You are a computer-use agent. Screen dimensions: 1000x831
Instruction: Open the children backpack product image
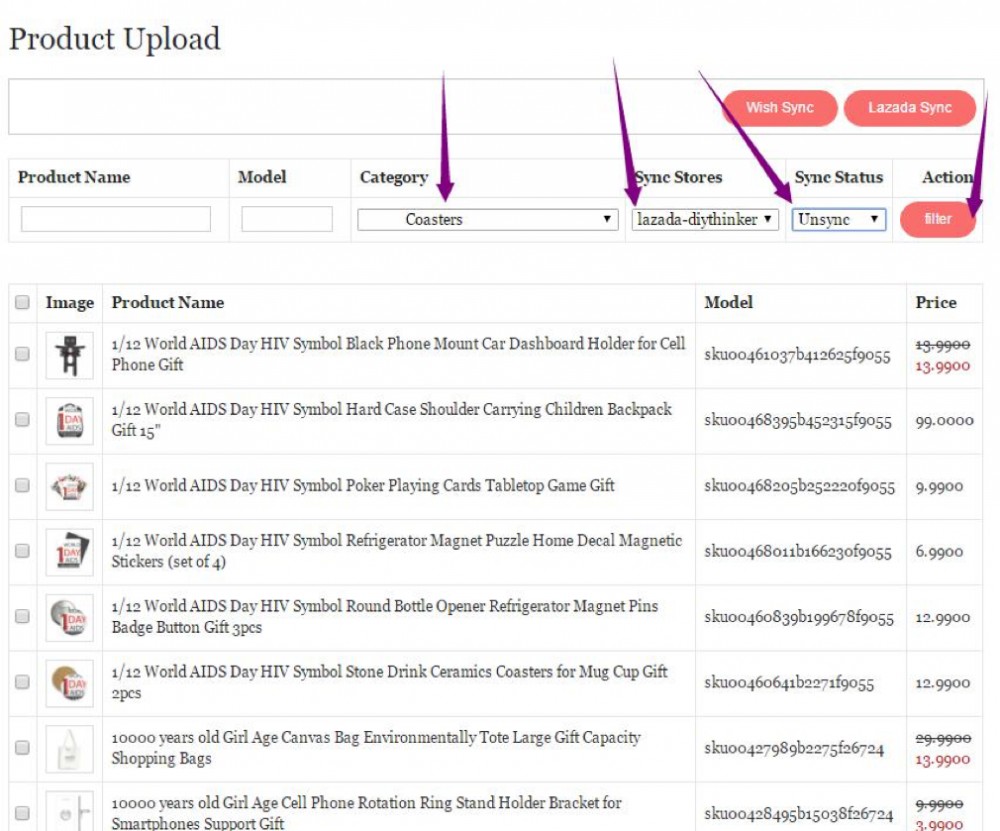[70, 421]
